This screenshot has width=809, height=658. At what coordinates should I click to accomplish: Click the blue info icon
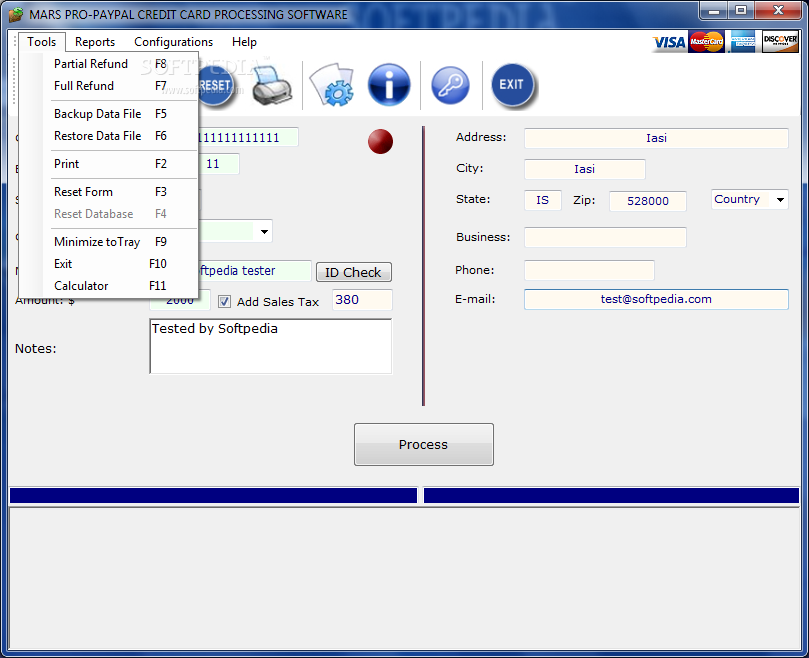click(x=389, y=85)
